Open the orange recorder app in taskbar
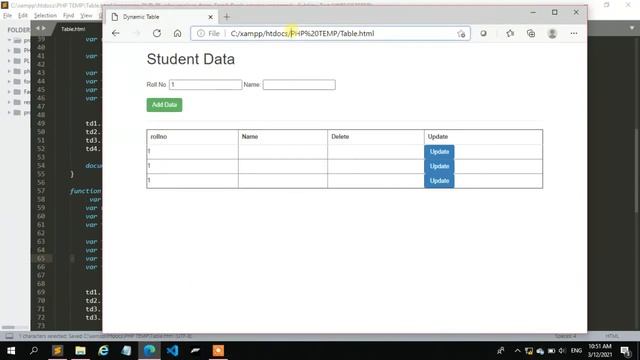 pyautogui.click(x=218, y=351)
